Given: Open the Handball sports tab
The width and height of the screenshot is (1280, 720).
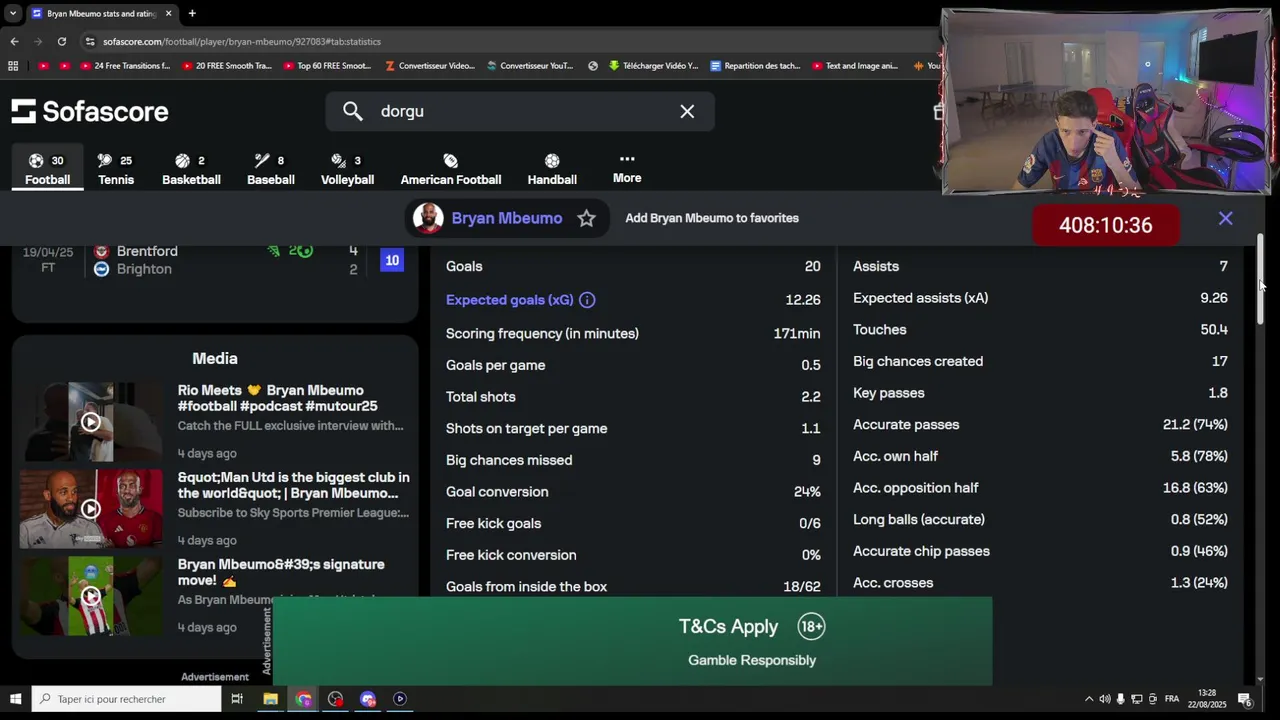Looking at the screenshot, I should [552, 169].
